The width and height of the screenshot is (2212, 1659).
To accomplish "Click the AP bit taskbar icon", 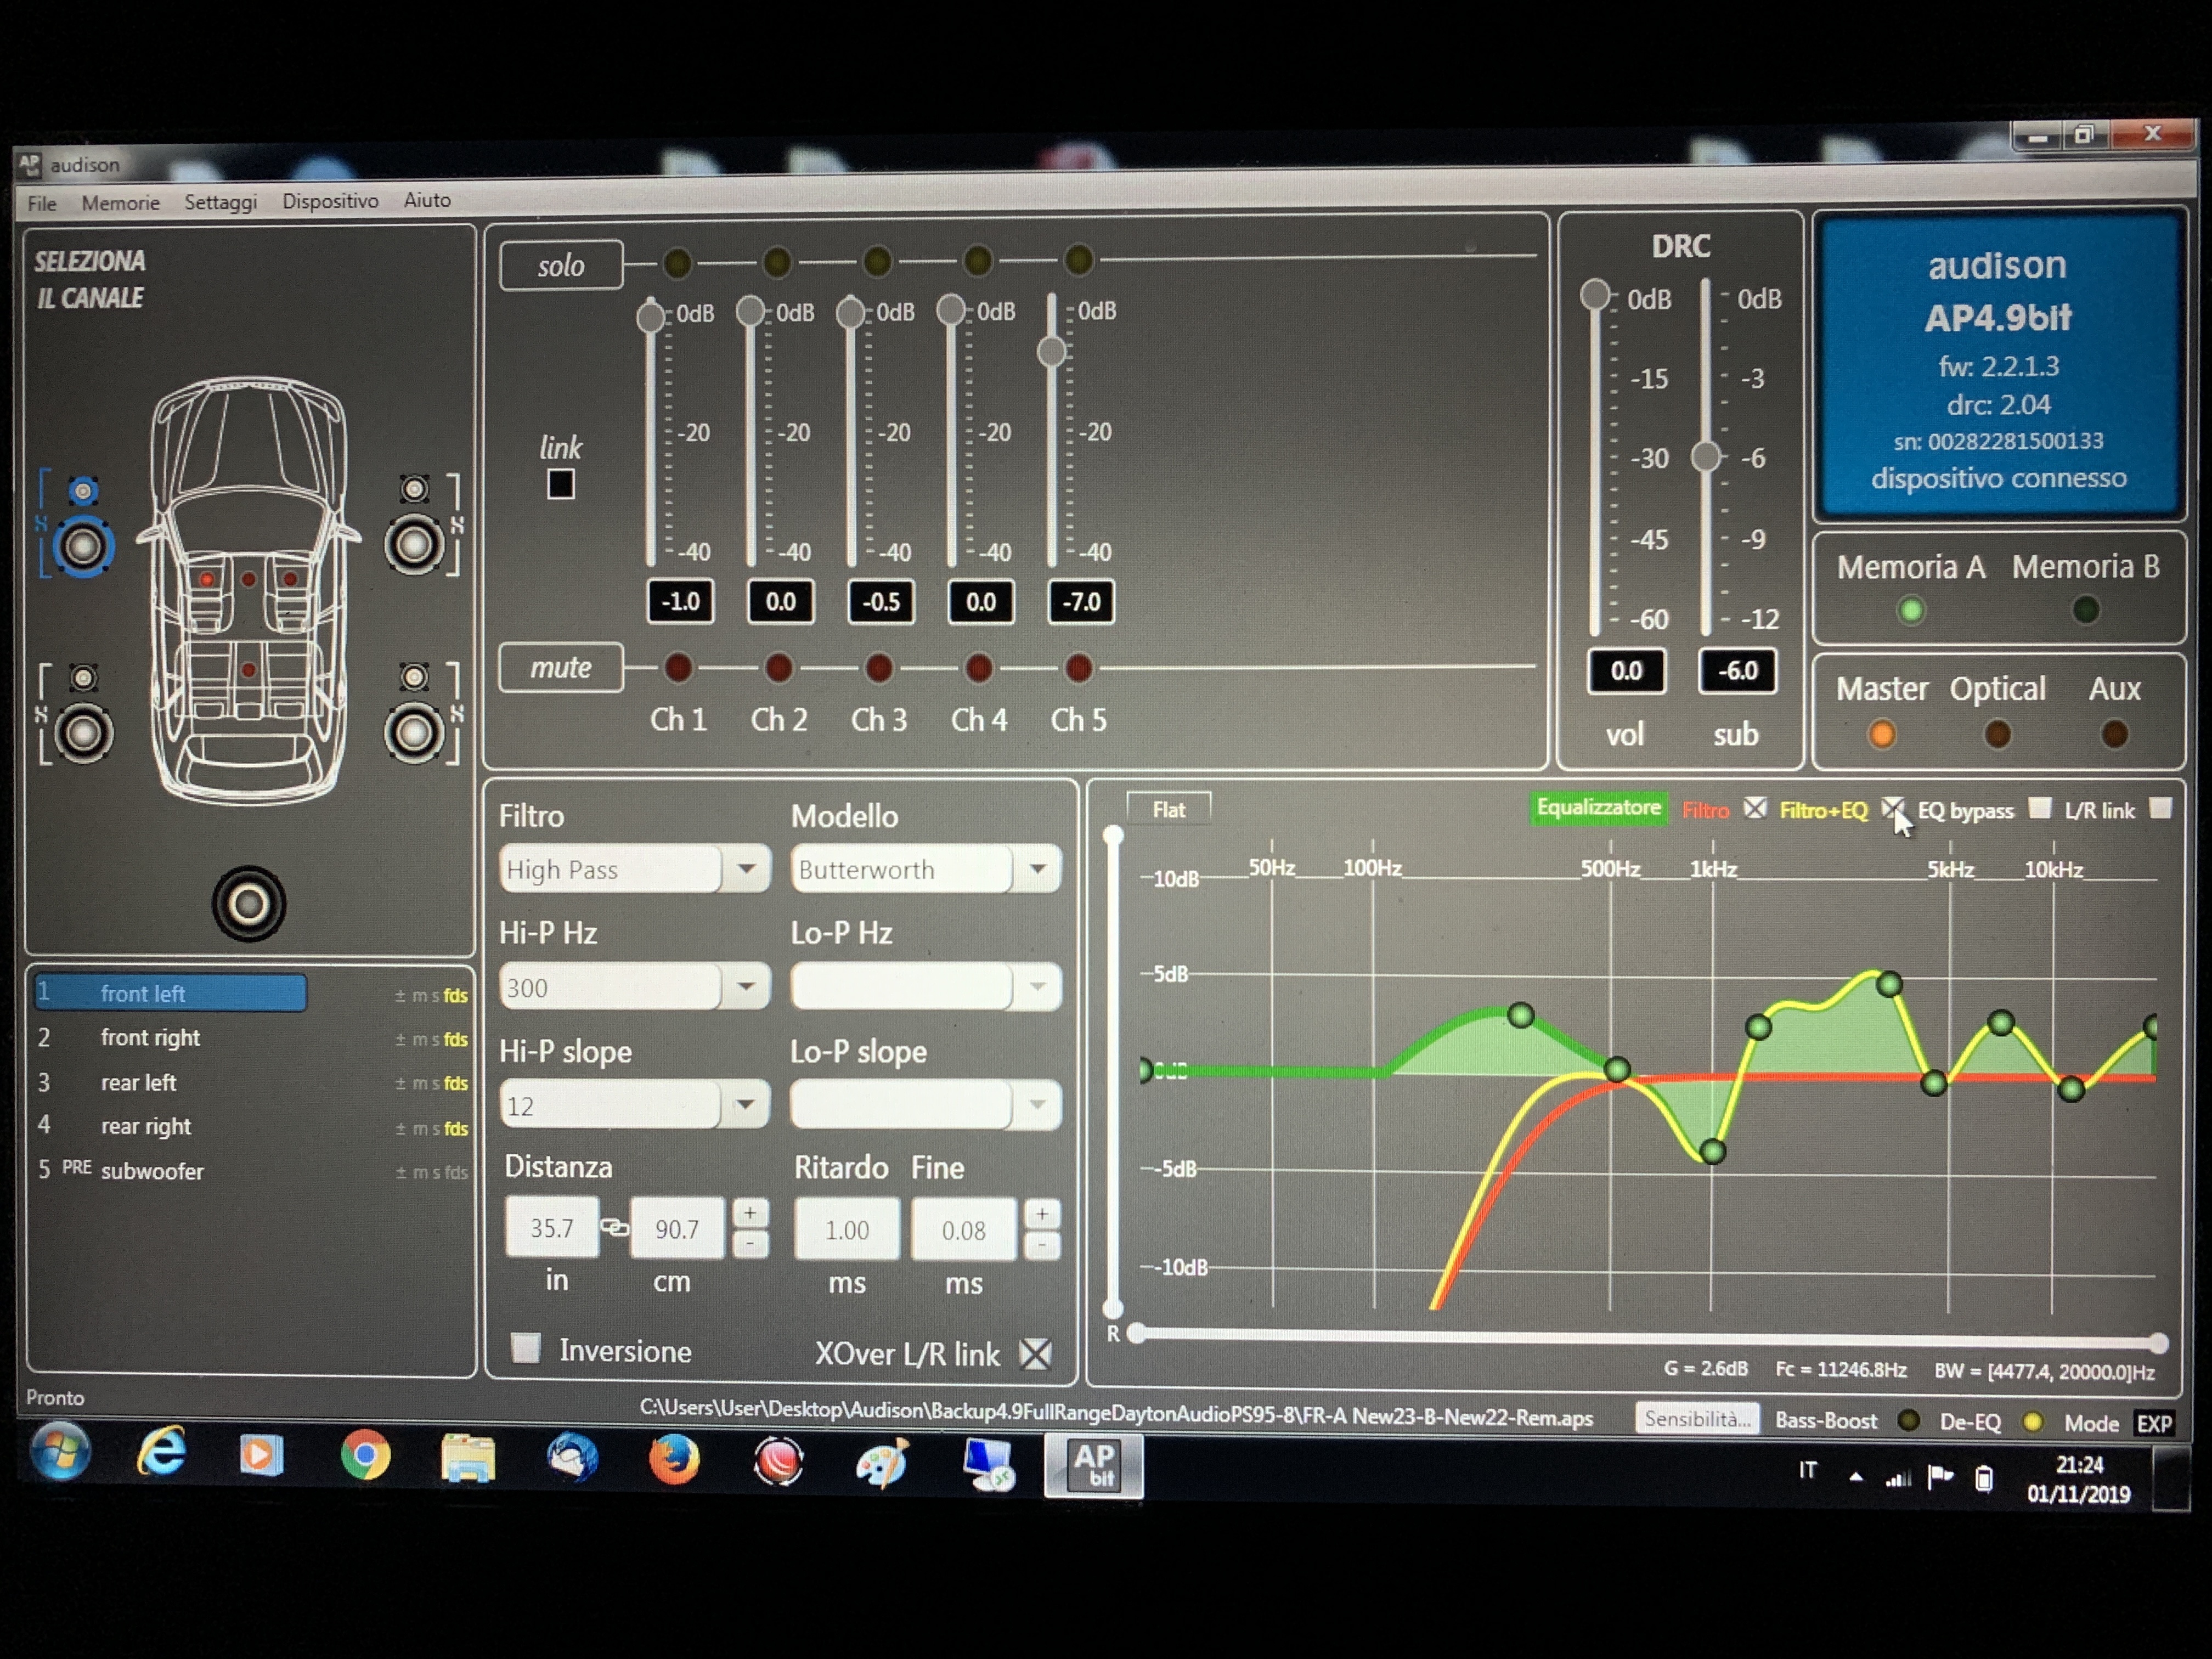I will (1094, 1466).
